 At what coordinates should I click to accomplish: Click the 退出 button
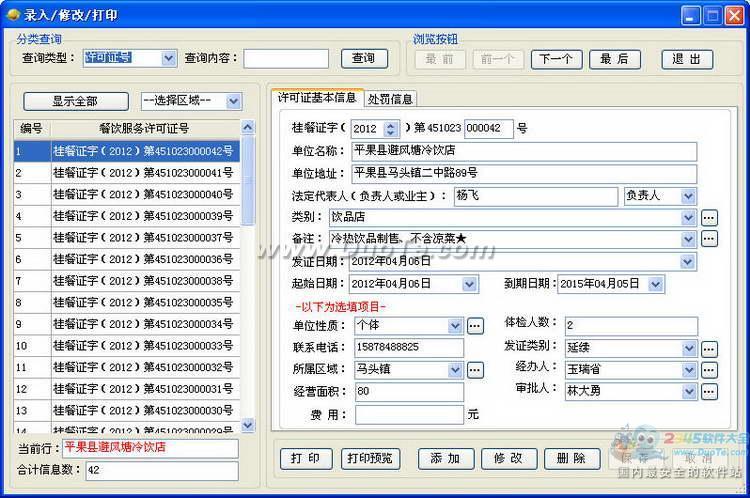687,59
